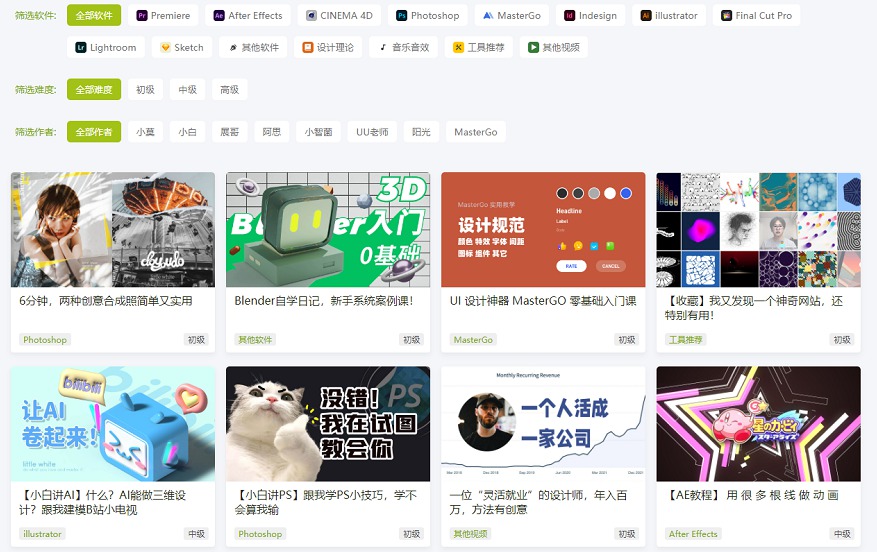Select the 全部作者 author filter
The height and width of the screenshot is (552, 877).
coord(94,132)
